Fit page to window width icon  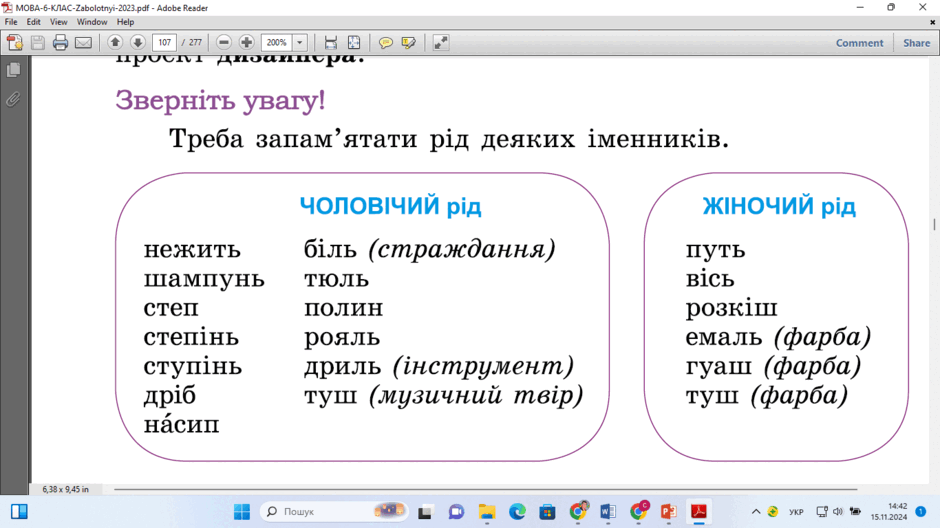click(x=331, y=43)
